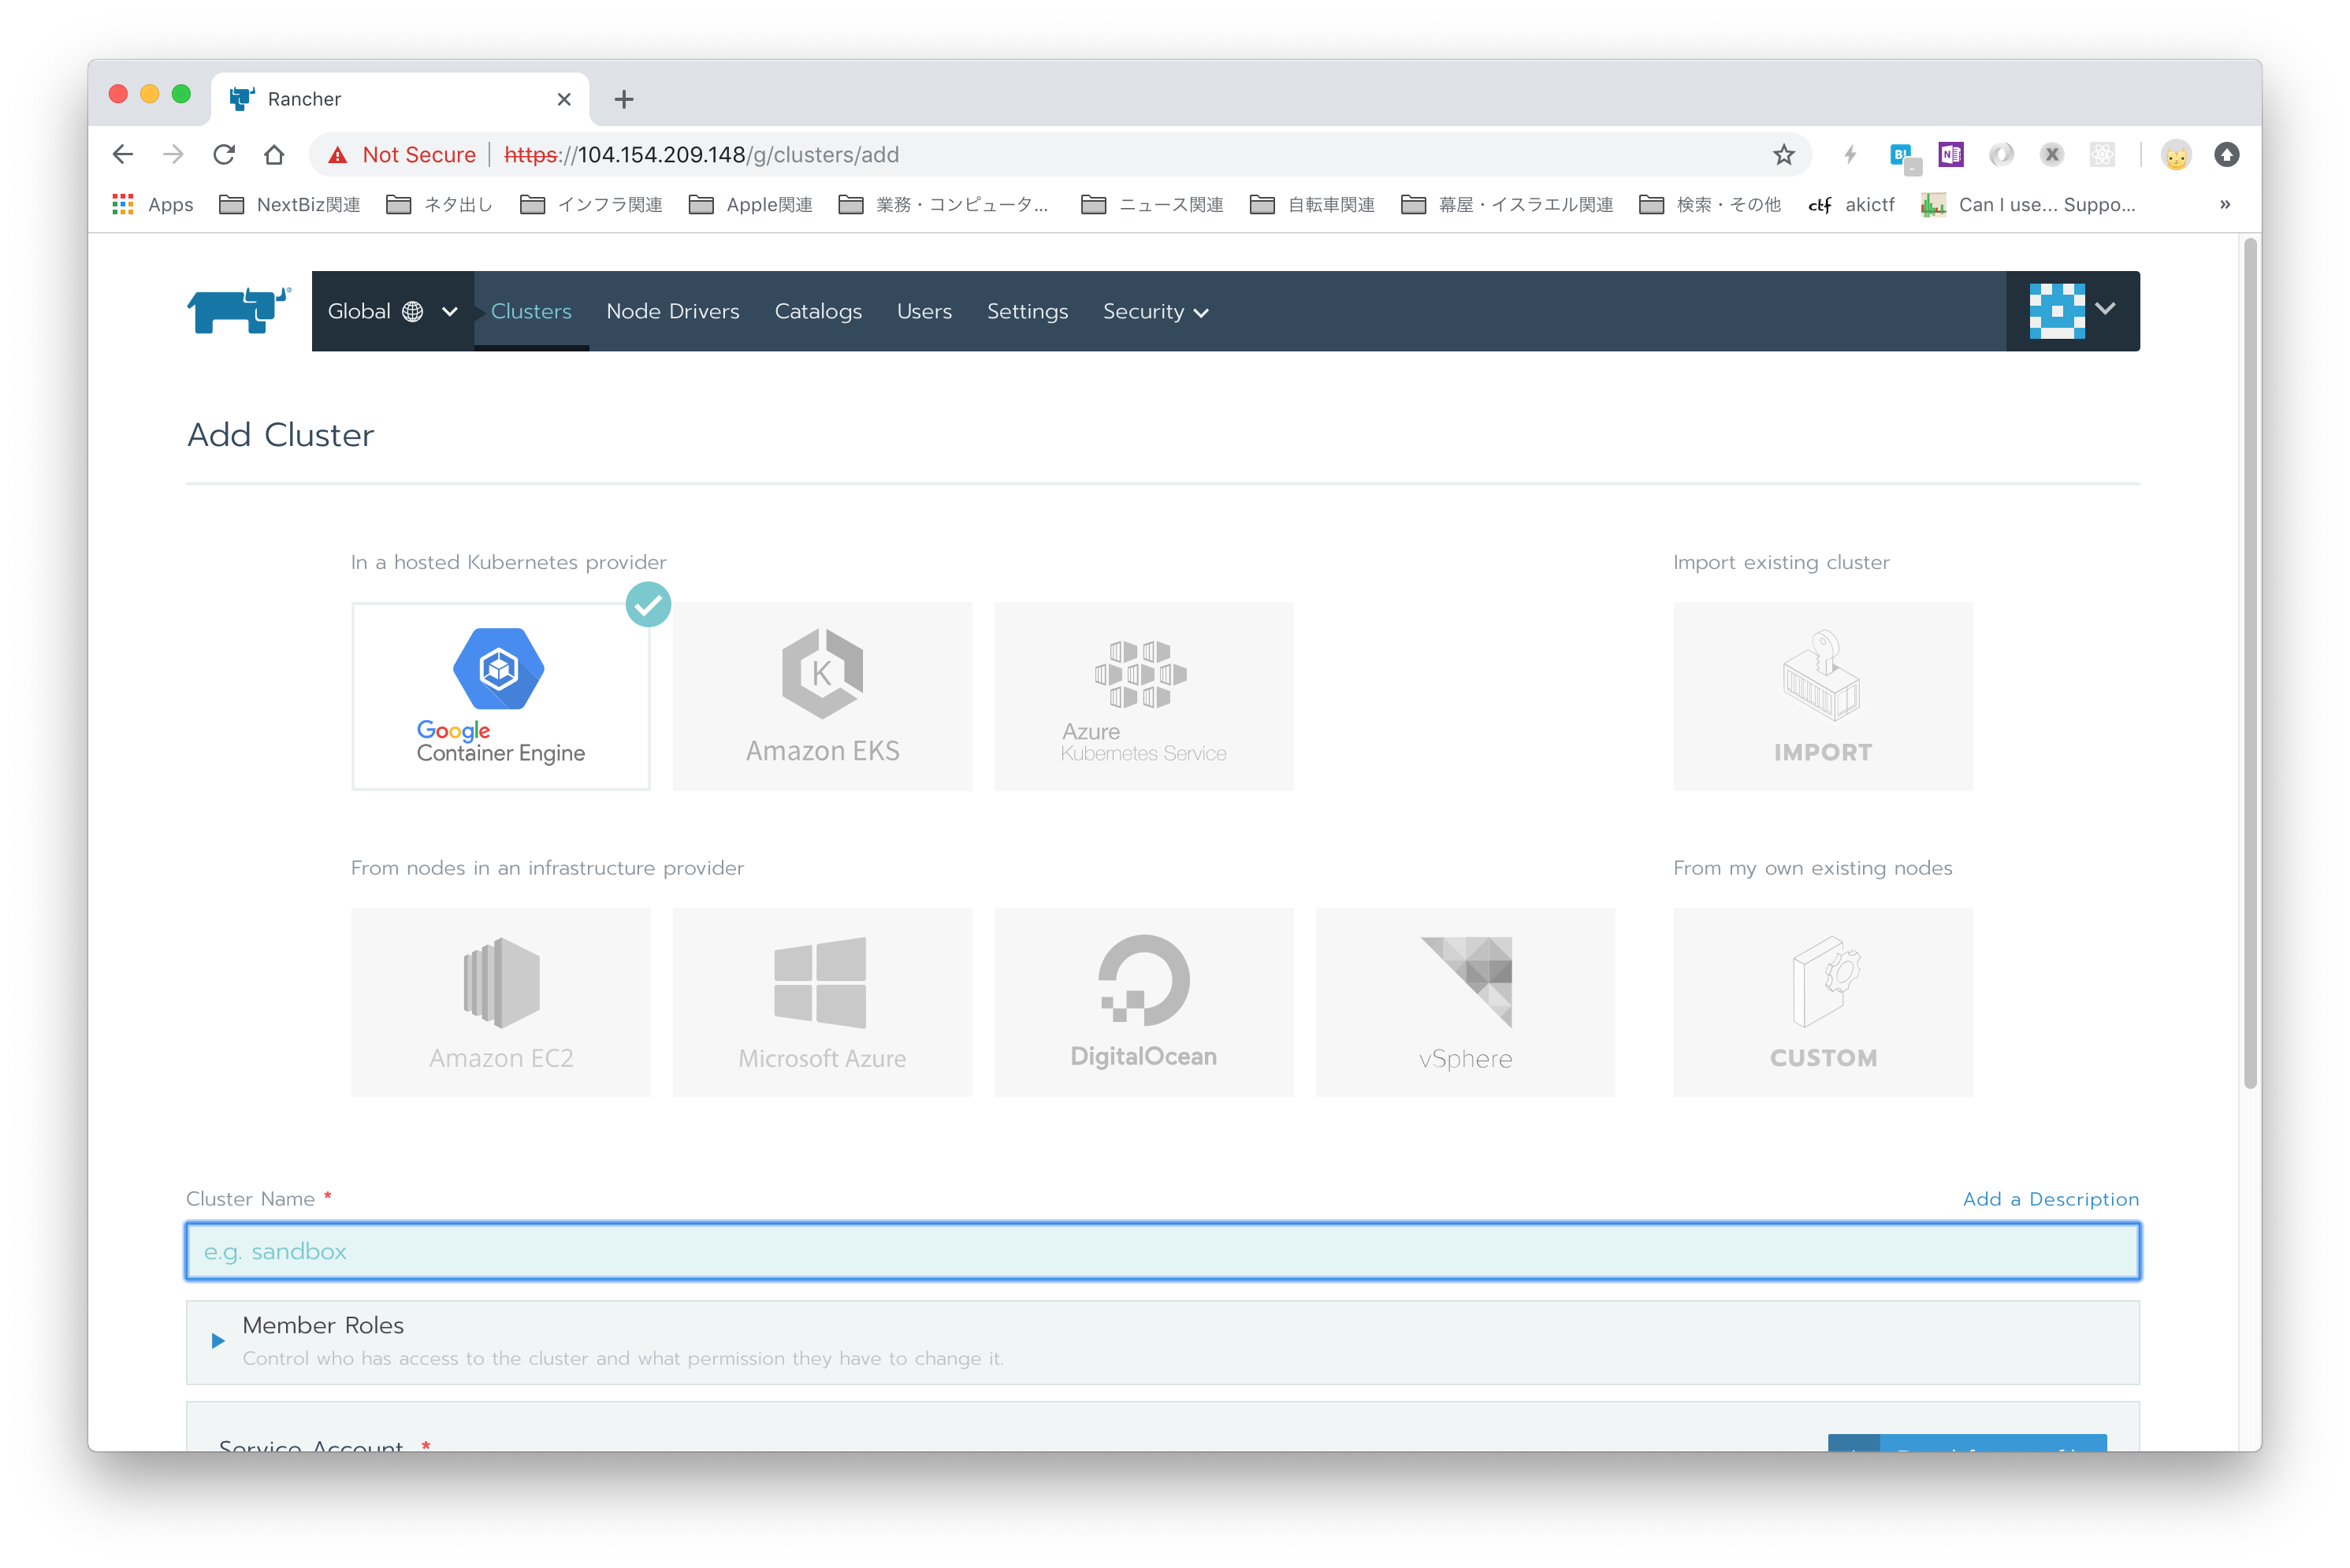Open the ネタ出し bookmark folder
The image size is (2350, 1568).
tap(440, 204)
